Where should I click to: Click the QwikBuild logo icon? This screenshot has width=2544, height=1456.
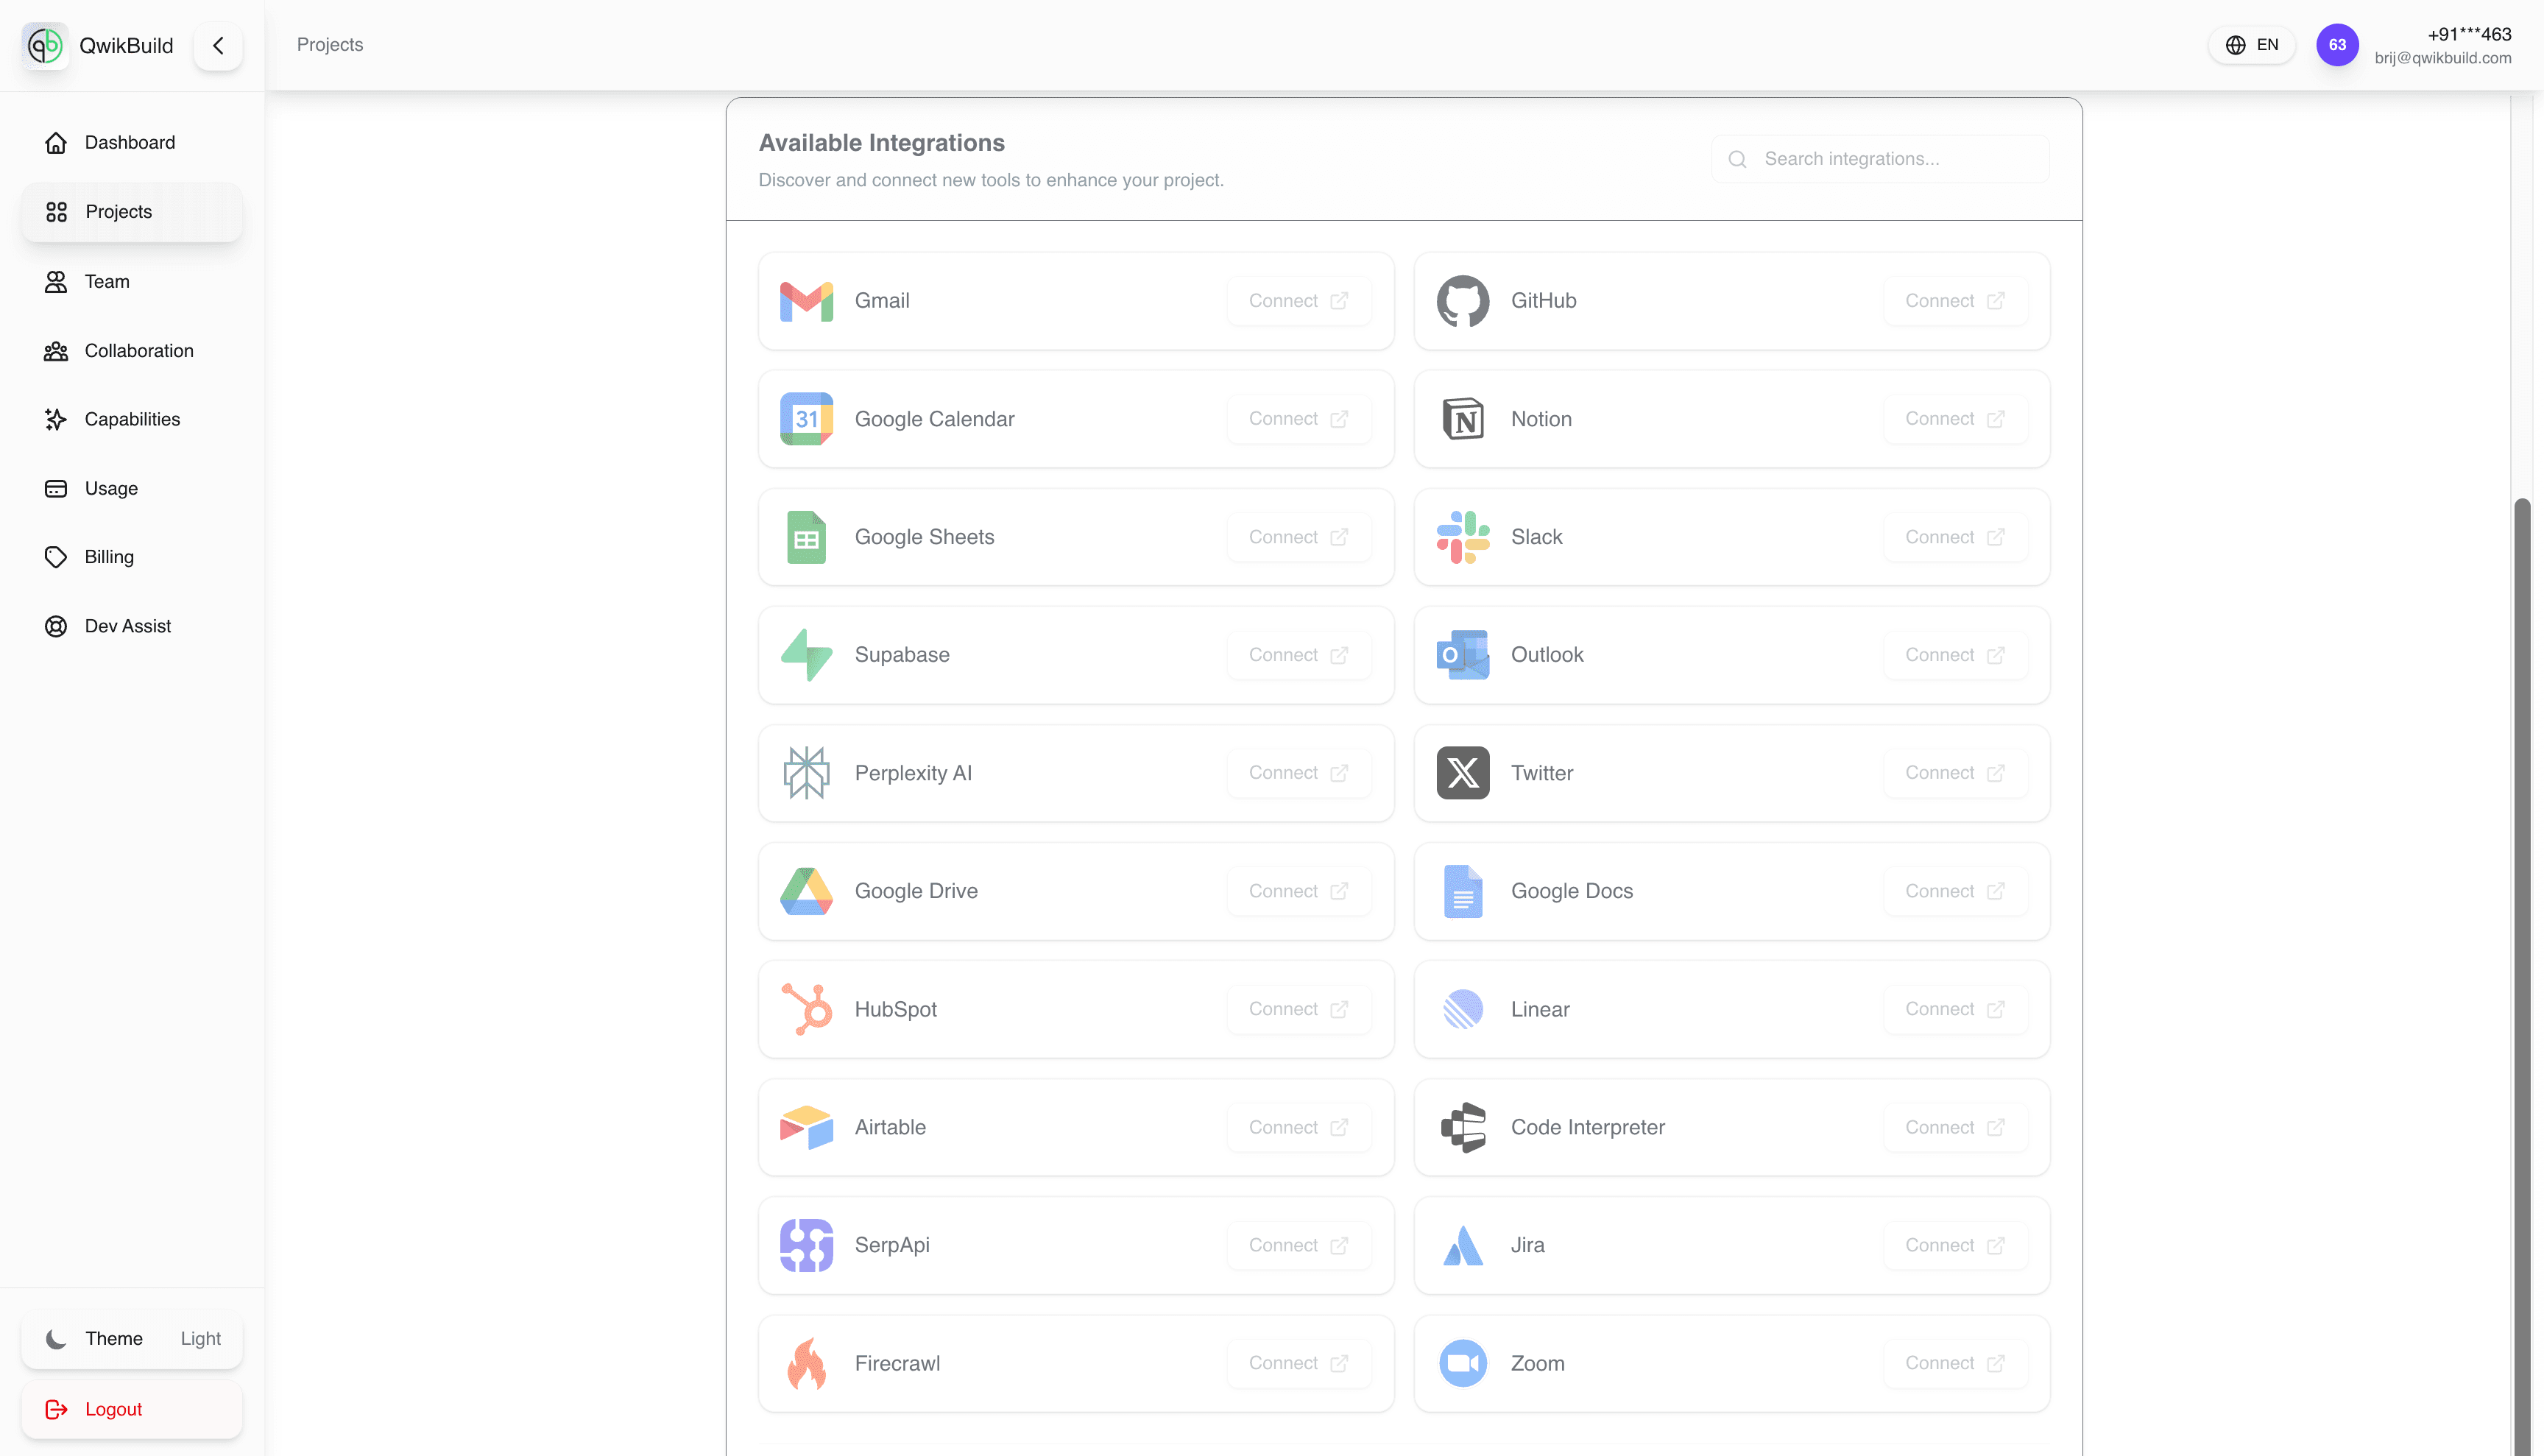[x=45, y=45]
